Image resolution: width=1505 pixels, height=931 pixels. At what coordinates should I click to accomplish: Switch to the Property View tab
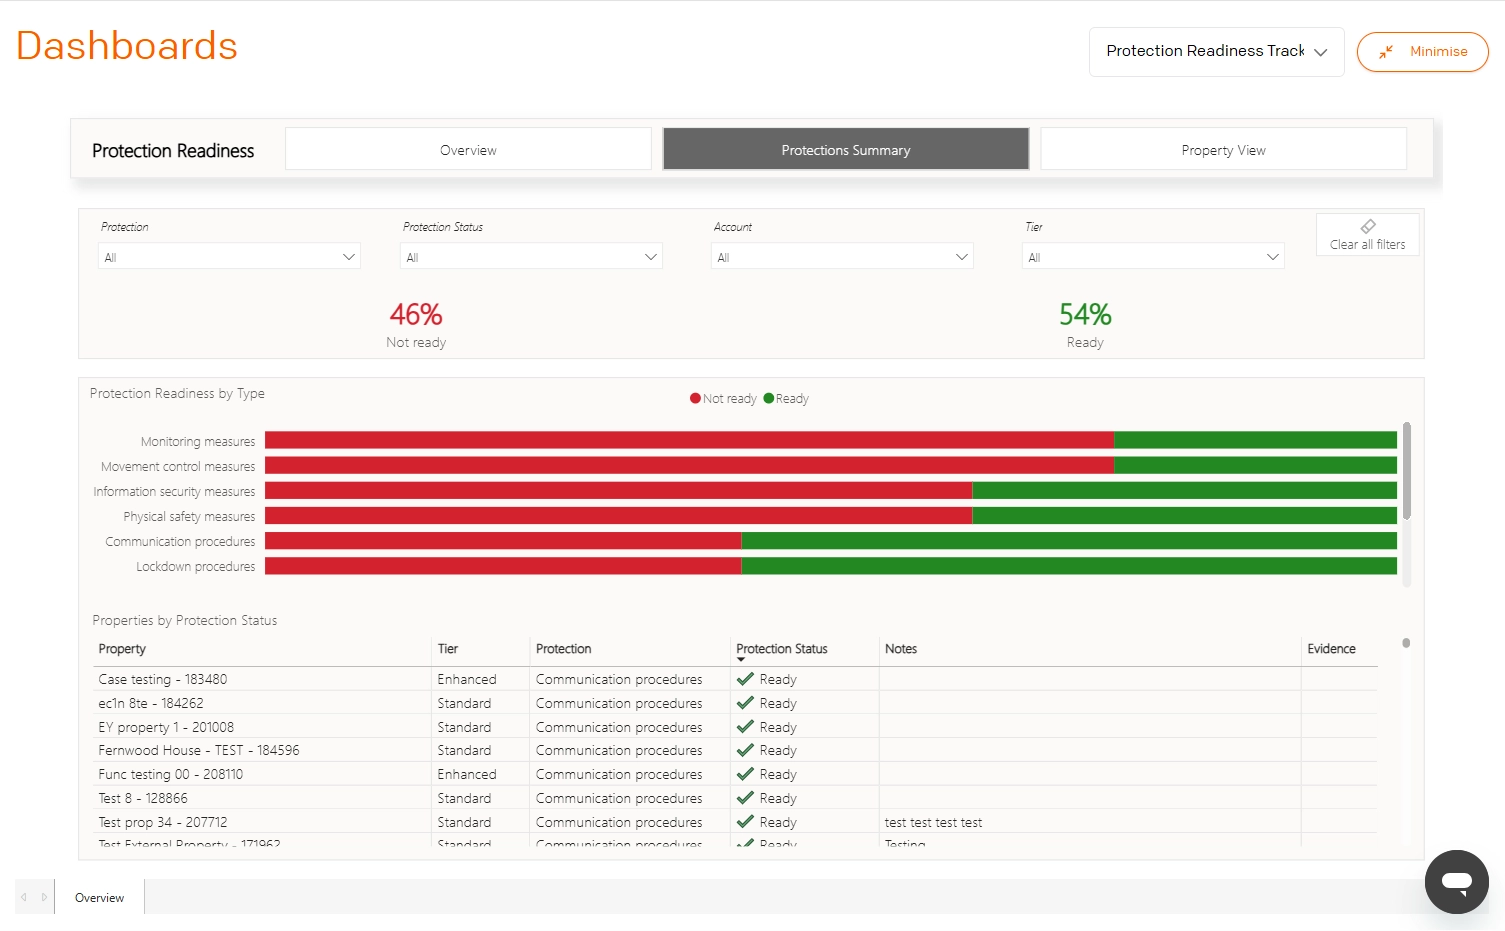click(x=1223, y=150)
